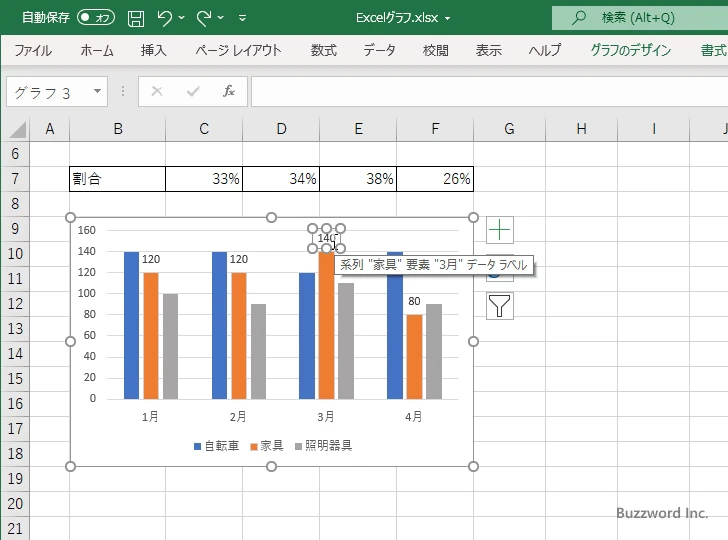Image resolution: width=728 pixels, height=540 pixels.
Task: Click the Insert Function fx icon
Action: coord(229,91)
